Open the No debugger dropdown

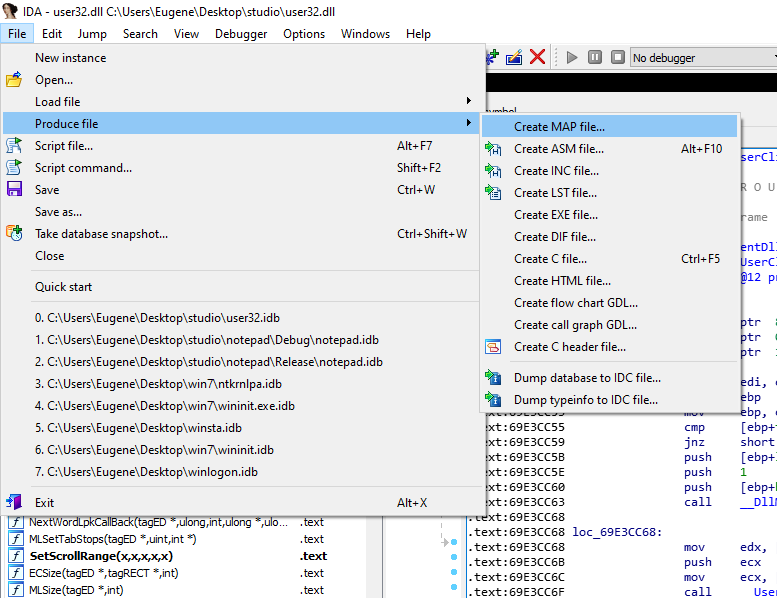[704, 57]
